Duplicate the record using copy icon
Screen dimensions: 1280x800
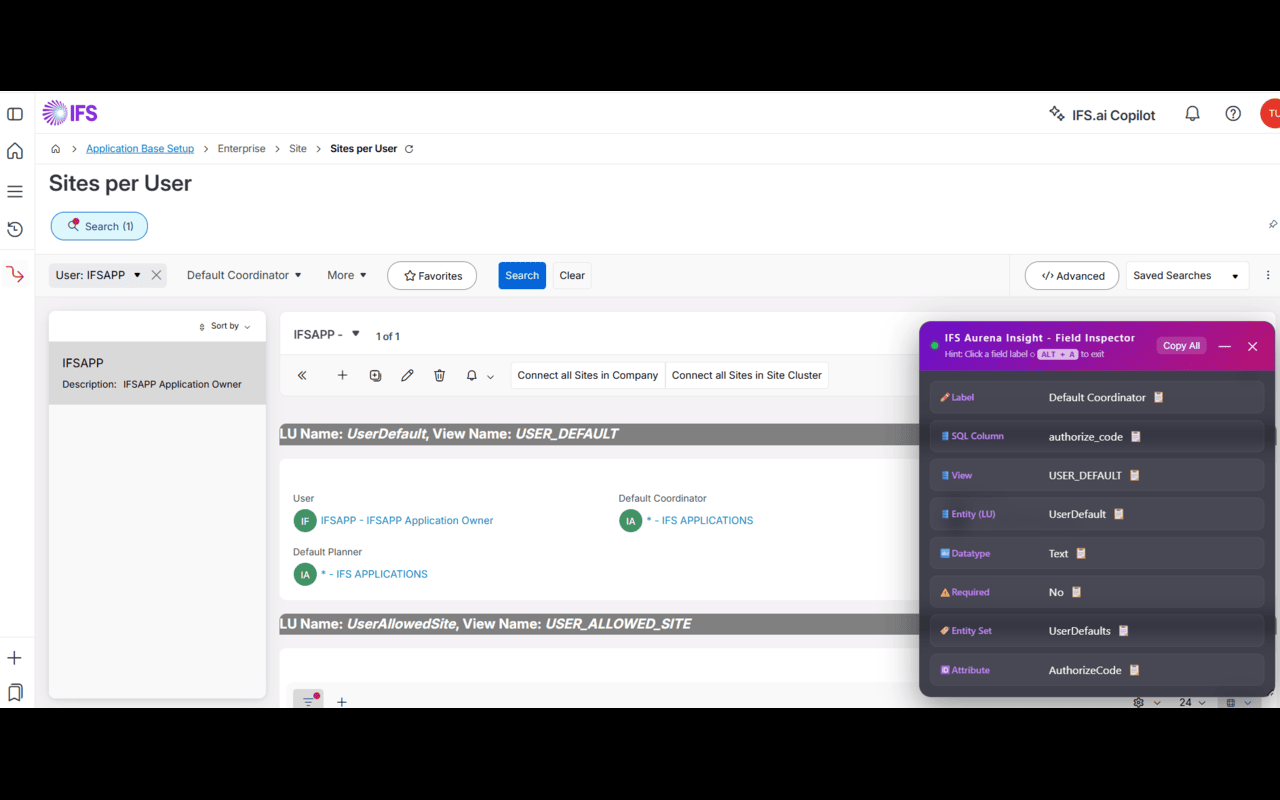coord(375,376)
